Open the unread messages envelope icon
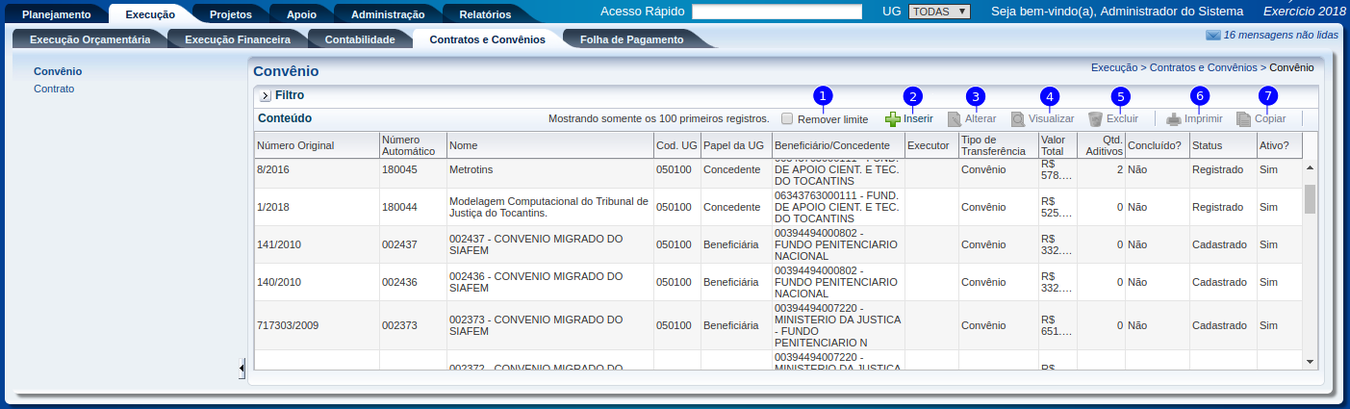Image resolution: width=1350 pixels, height=409 pixels. pyautogui.click(x=1213, y=35)
